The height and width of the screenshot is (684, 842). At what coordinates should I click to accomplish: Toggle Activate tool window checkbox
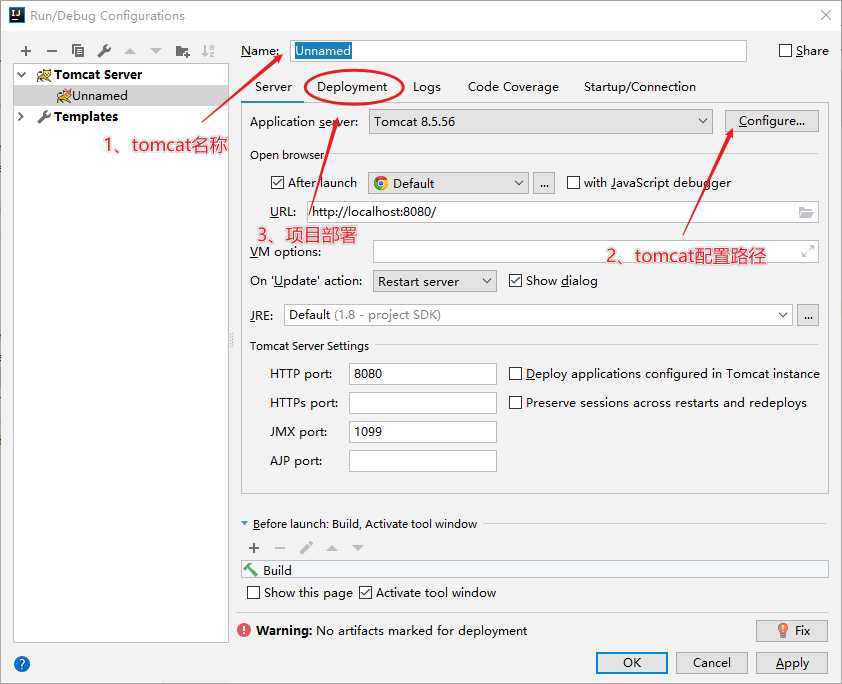click(x=365, y=593)
